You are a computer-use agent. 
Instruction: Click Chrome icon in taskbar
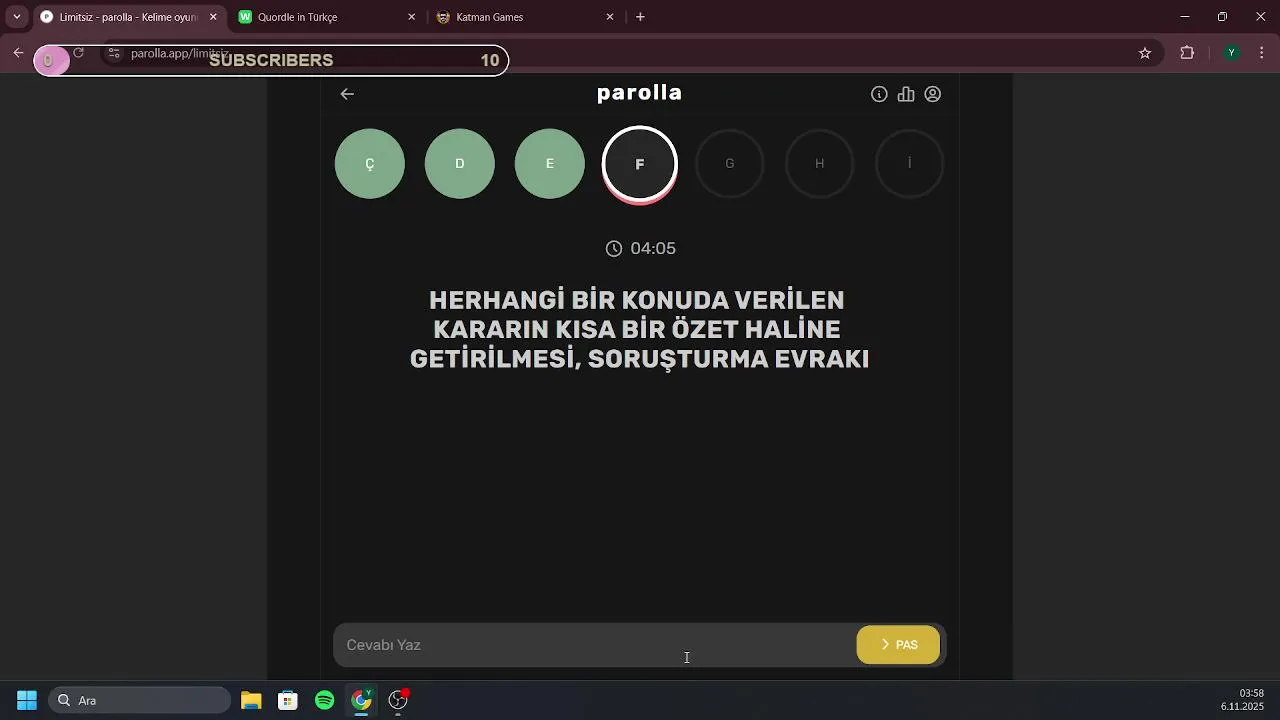tap(362, 700)
